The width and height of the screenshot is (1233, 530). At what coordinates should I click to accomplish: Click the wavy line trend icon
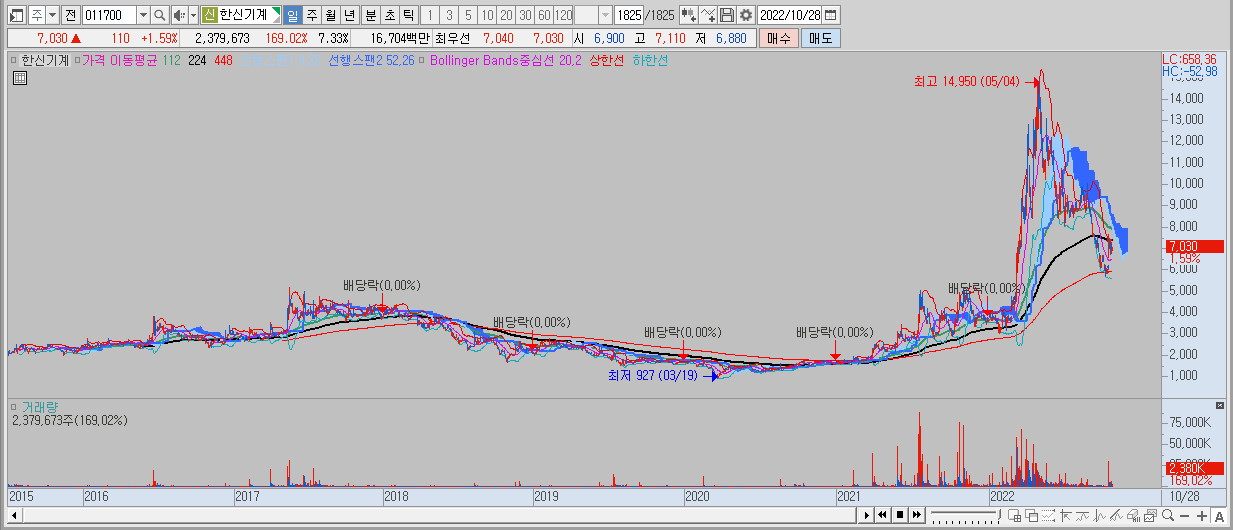[x=1083, y=515]
